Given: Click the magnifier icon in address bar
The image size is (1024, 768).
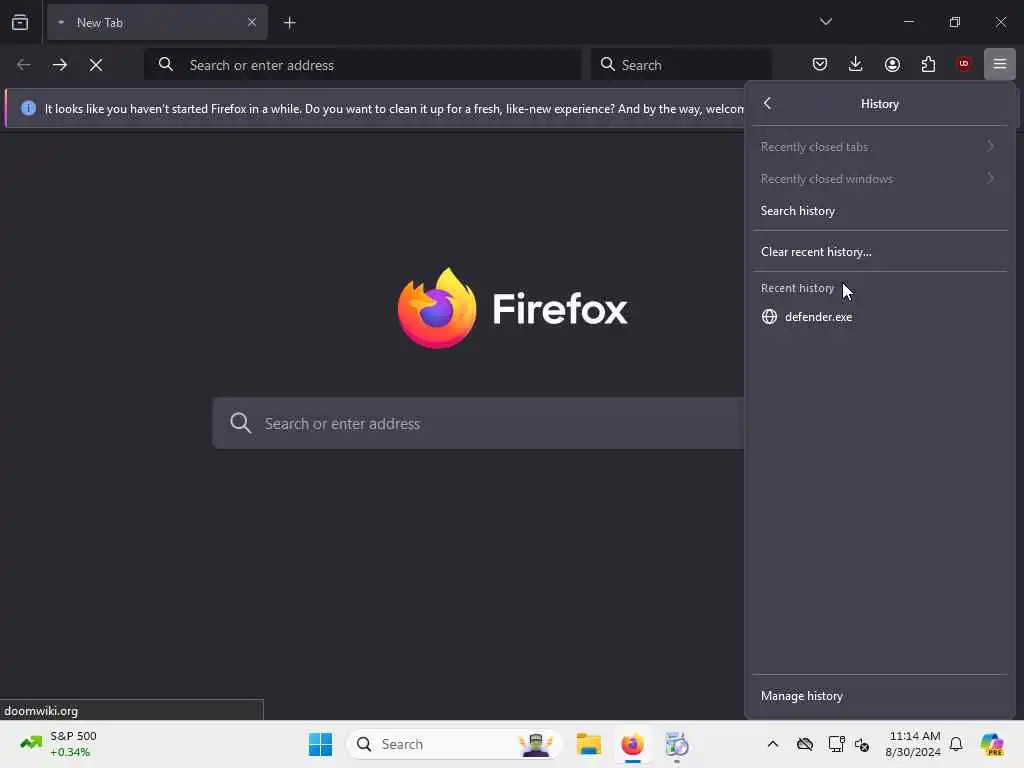Looking at the screenshot, I should point(166,64).
